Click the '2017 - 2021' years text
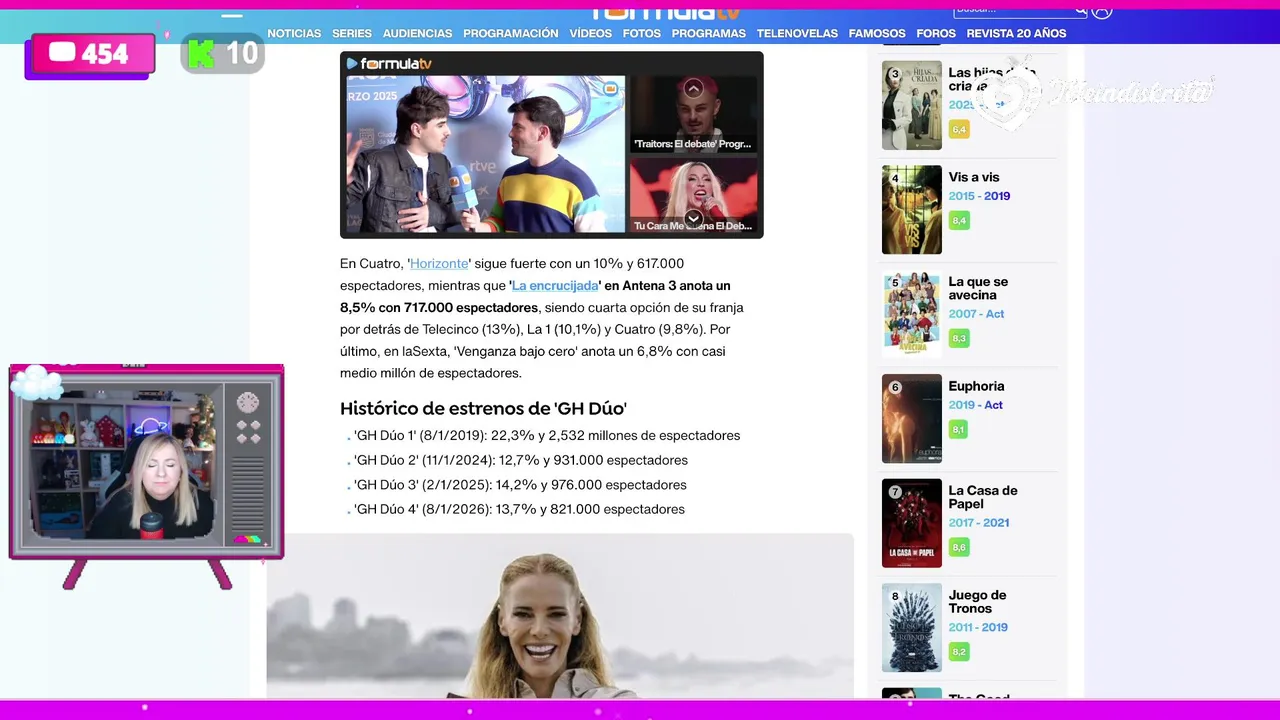 click(979, 523)
